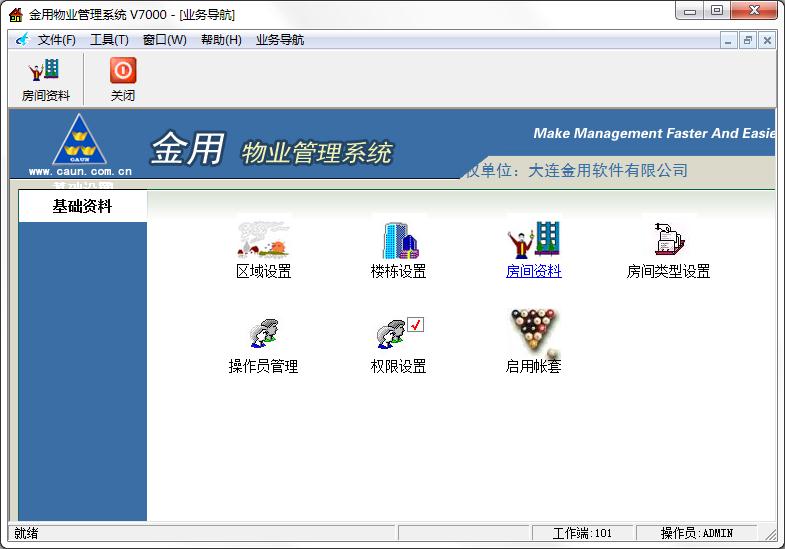Maximize the main application window
Image resolution: width=785 pixels, height=549 pixels.
click(x=717, y=11)
